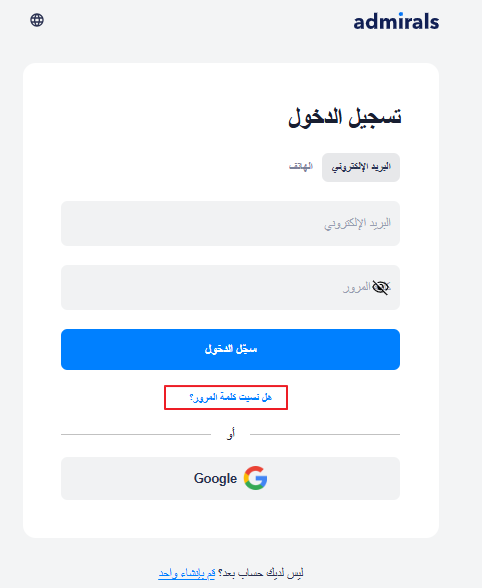Screen dimensions: 482x588
Task: Click the تسجيل الدخول page heading
Action: [345, 117]
